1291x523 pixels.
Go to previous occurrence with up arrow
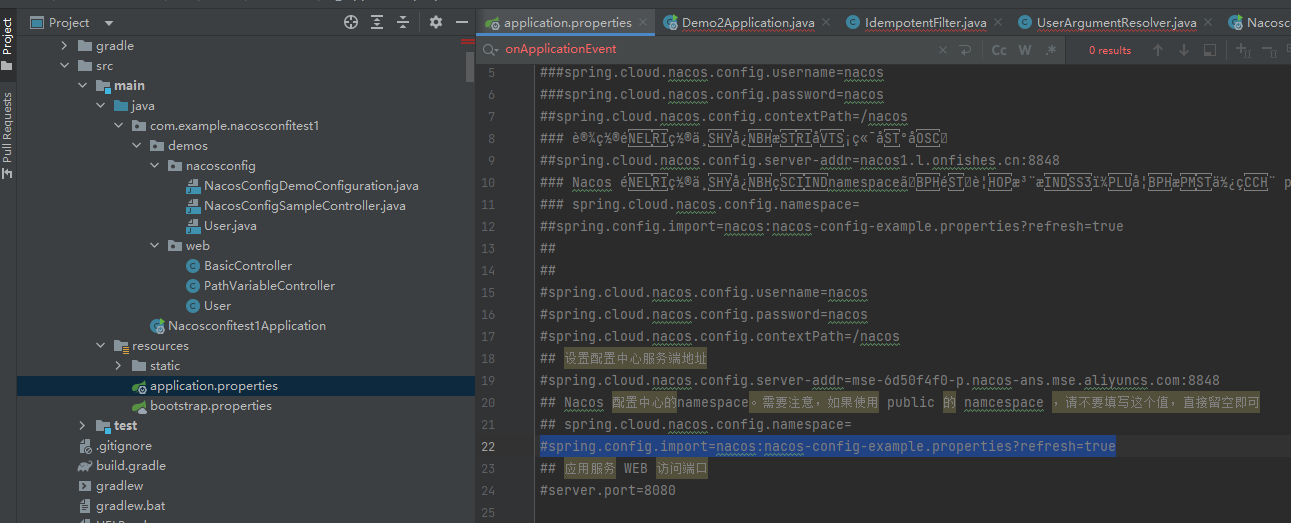[x=1158, y=50]
